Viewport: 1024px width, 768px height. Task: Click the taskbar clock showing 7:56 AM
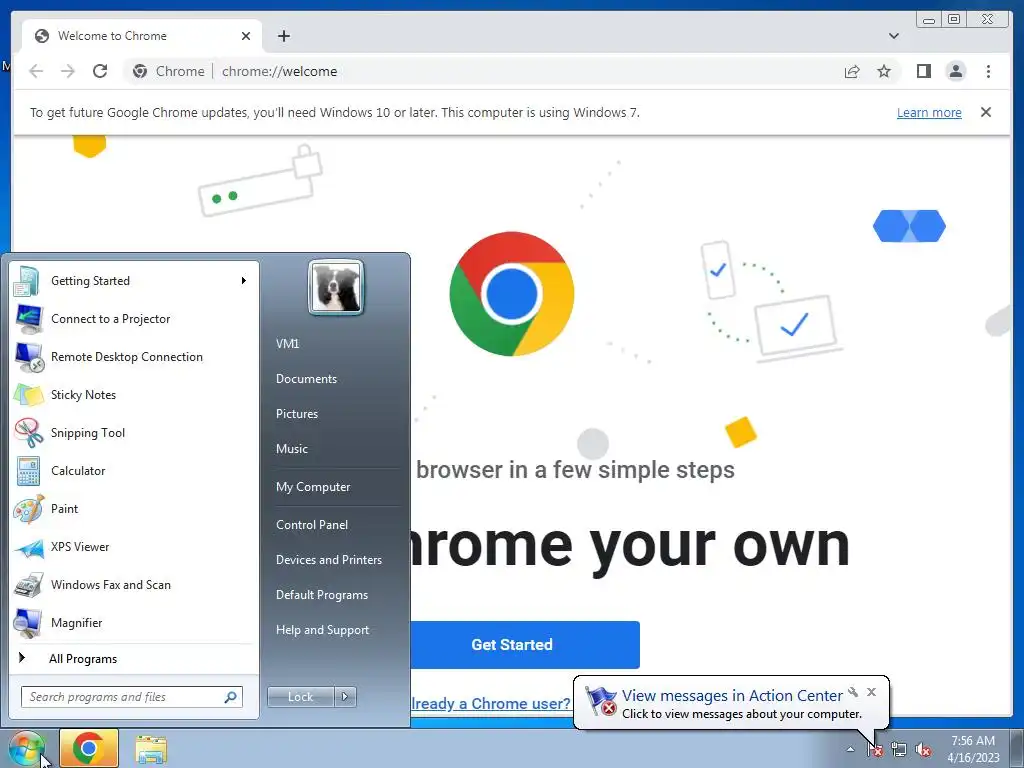coord(973,749)
